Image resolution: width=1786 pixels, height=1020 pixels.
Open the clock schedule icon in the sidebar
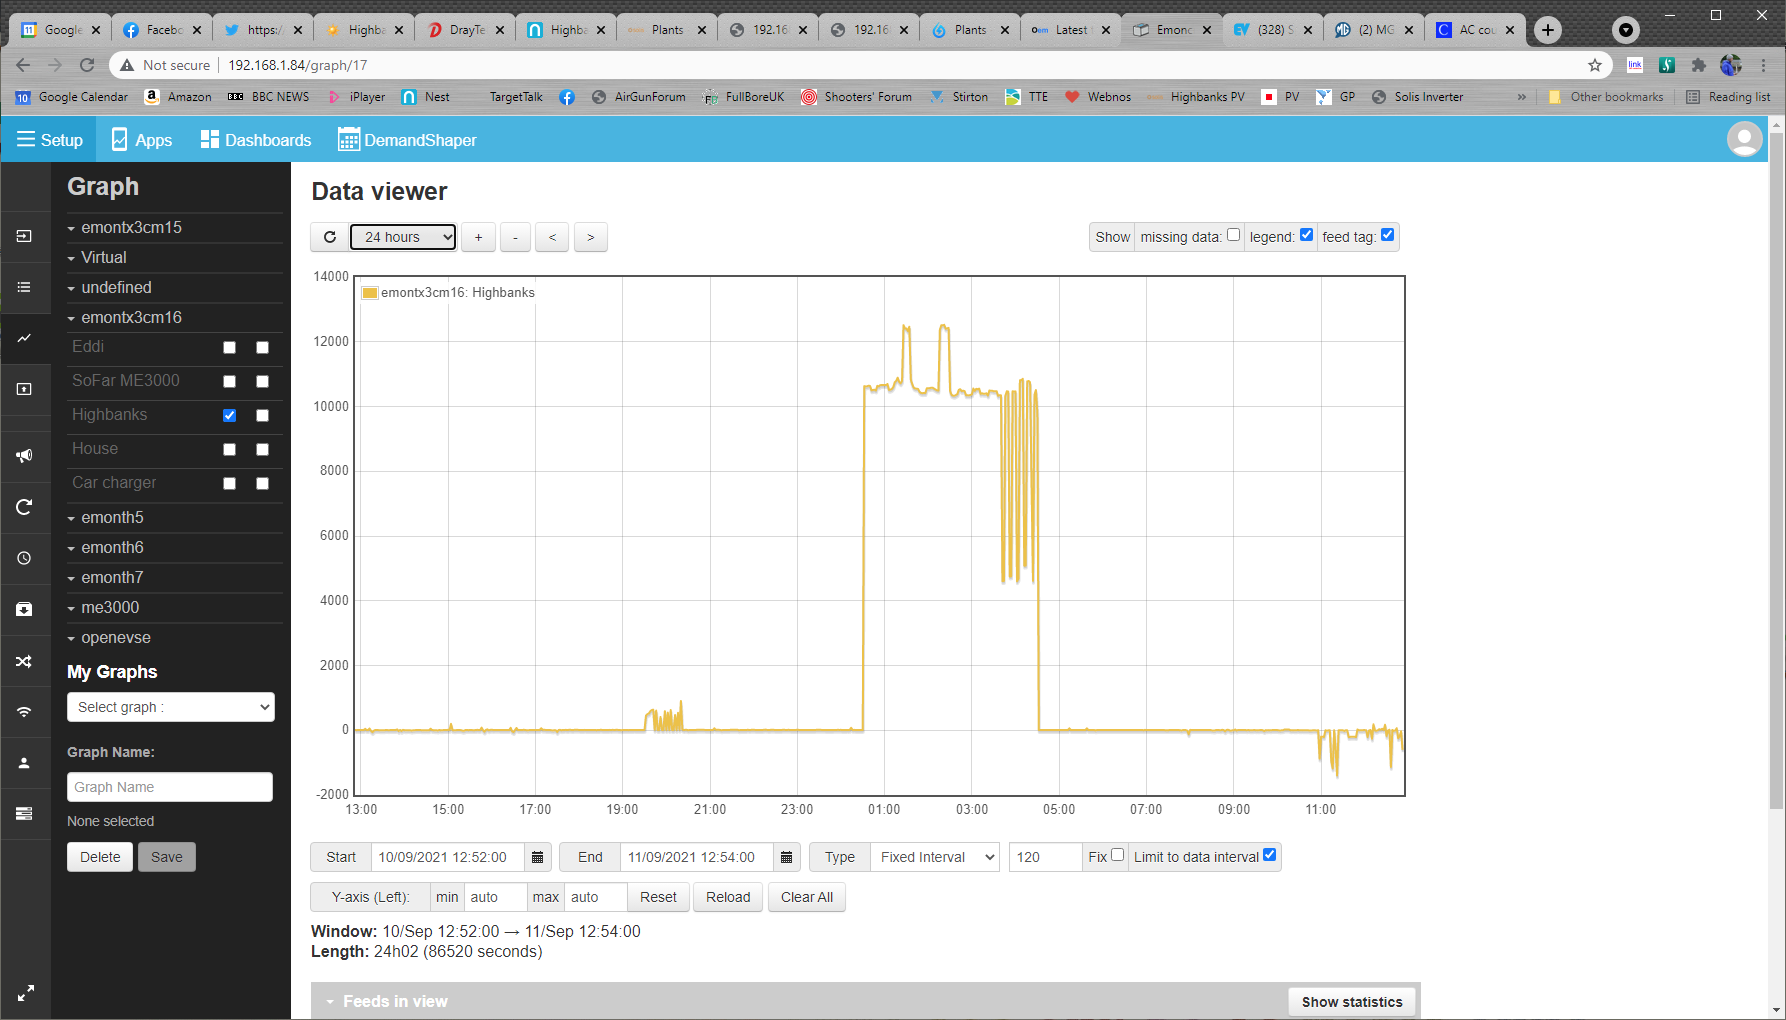click(24, 558)
